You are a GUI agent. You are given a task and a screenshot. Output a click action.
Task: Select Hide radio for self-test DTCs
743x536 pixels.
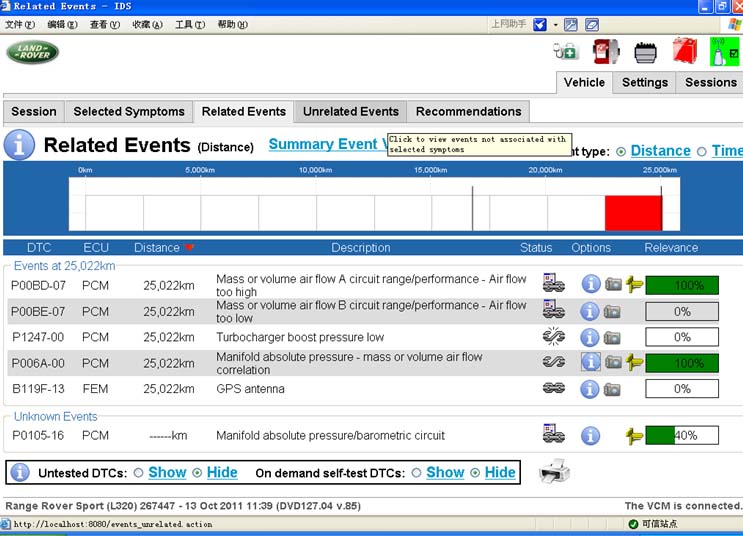[x=475, y=473]
